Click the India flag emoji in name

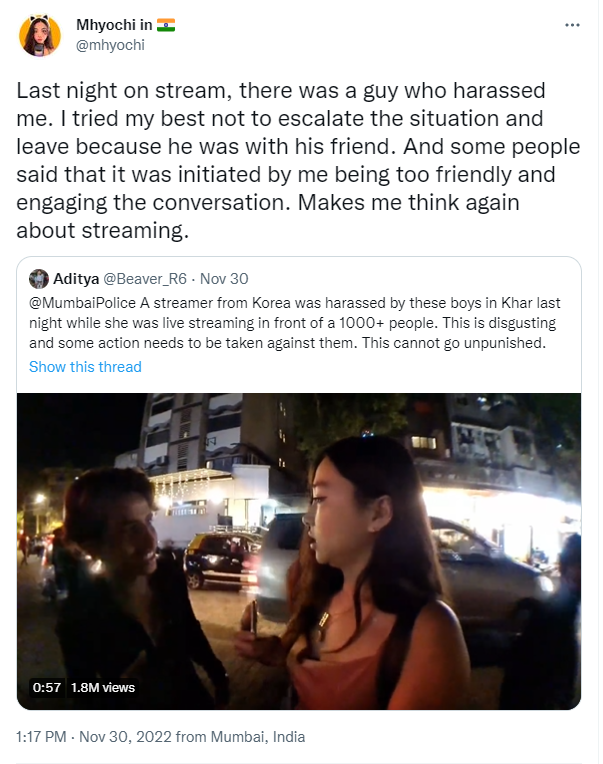point(166,25)
